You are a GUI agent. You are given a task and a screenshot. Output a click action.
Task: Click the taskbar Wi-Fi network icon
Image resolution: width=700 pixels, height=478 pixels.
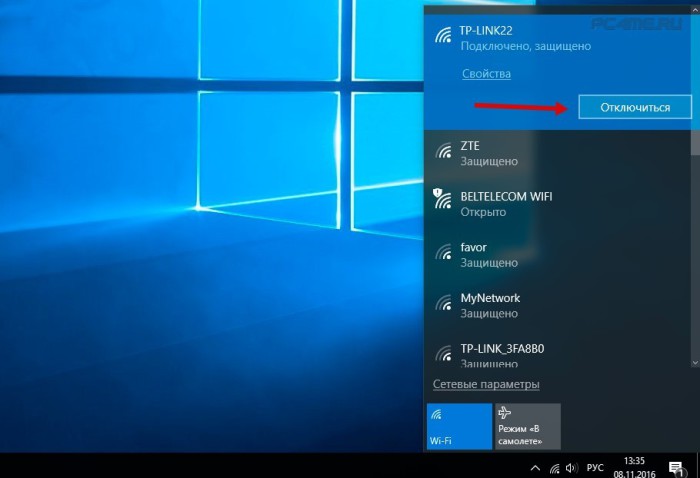554,468
